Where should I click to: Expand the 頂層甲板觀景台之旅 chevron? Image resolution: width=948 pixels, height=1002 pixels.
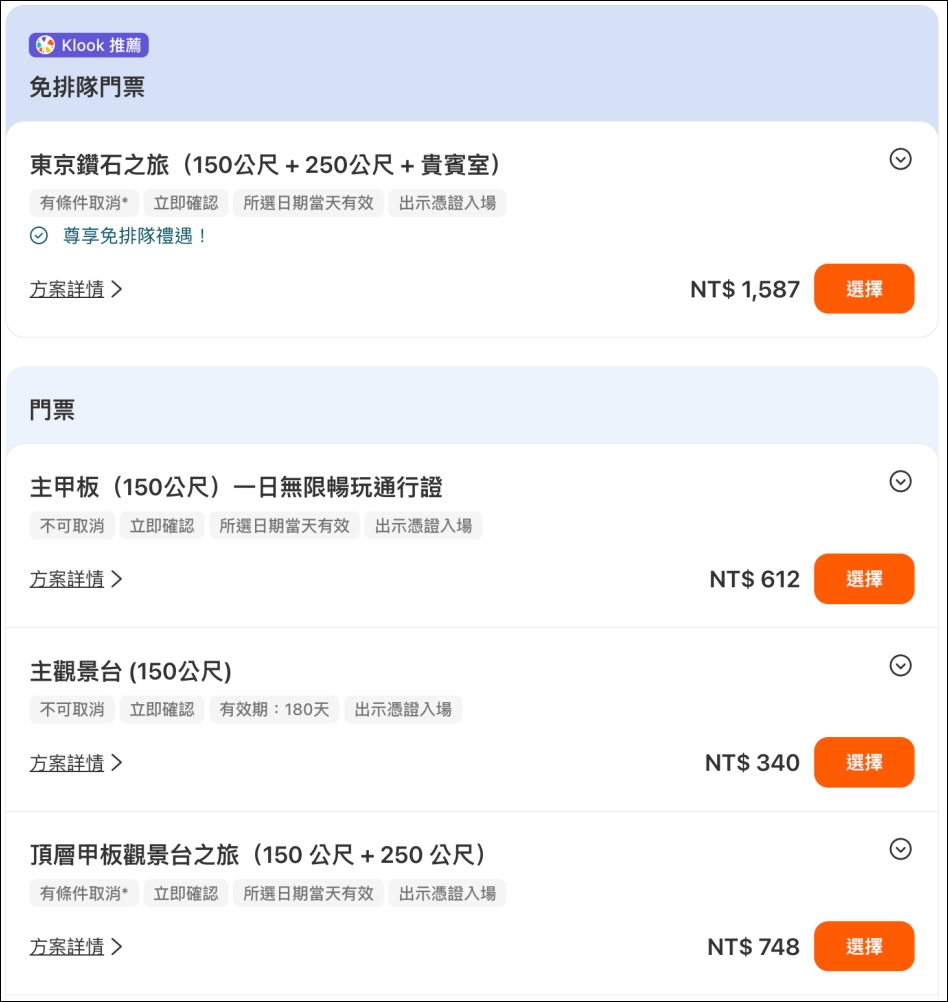coord(900,849)
